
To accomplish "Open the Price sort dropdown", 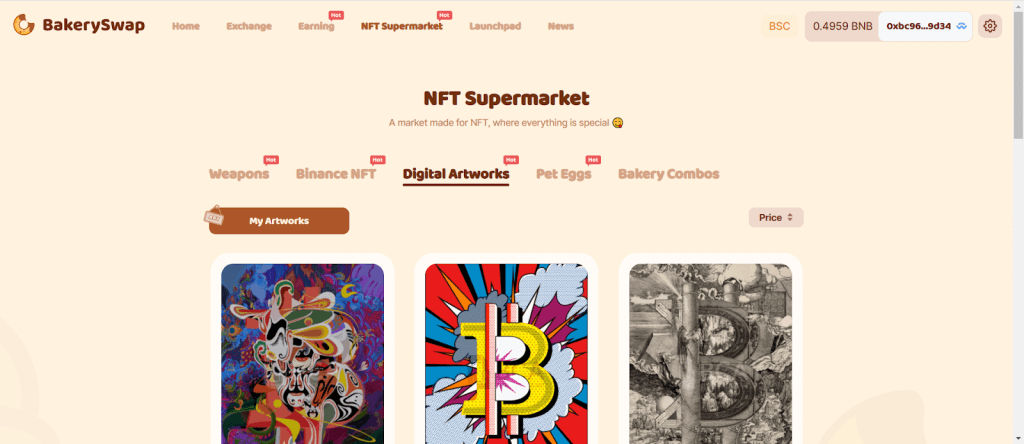I will 775,217.
